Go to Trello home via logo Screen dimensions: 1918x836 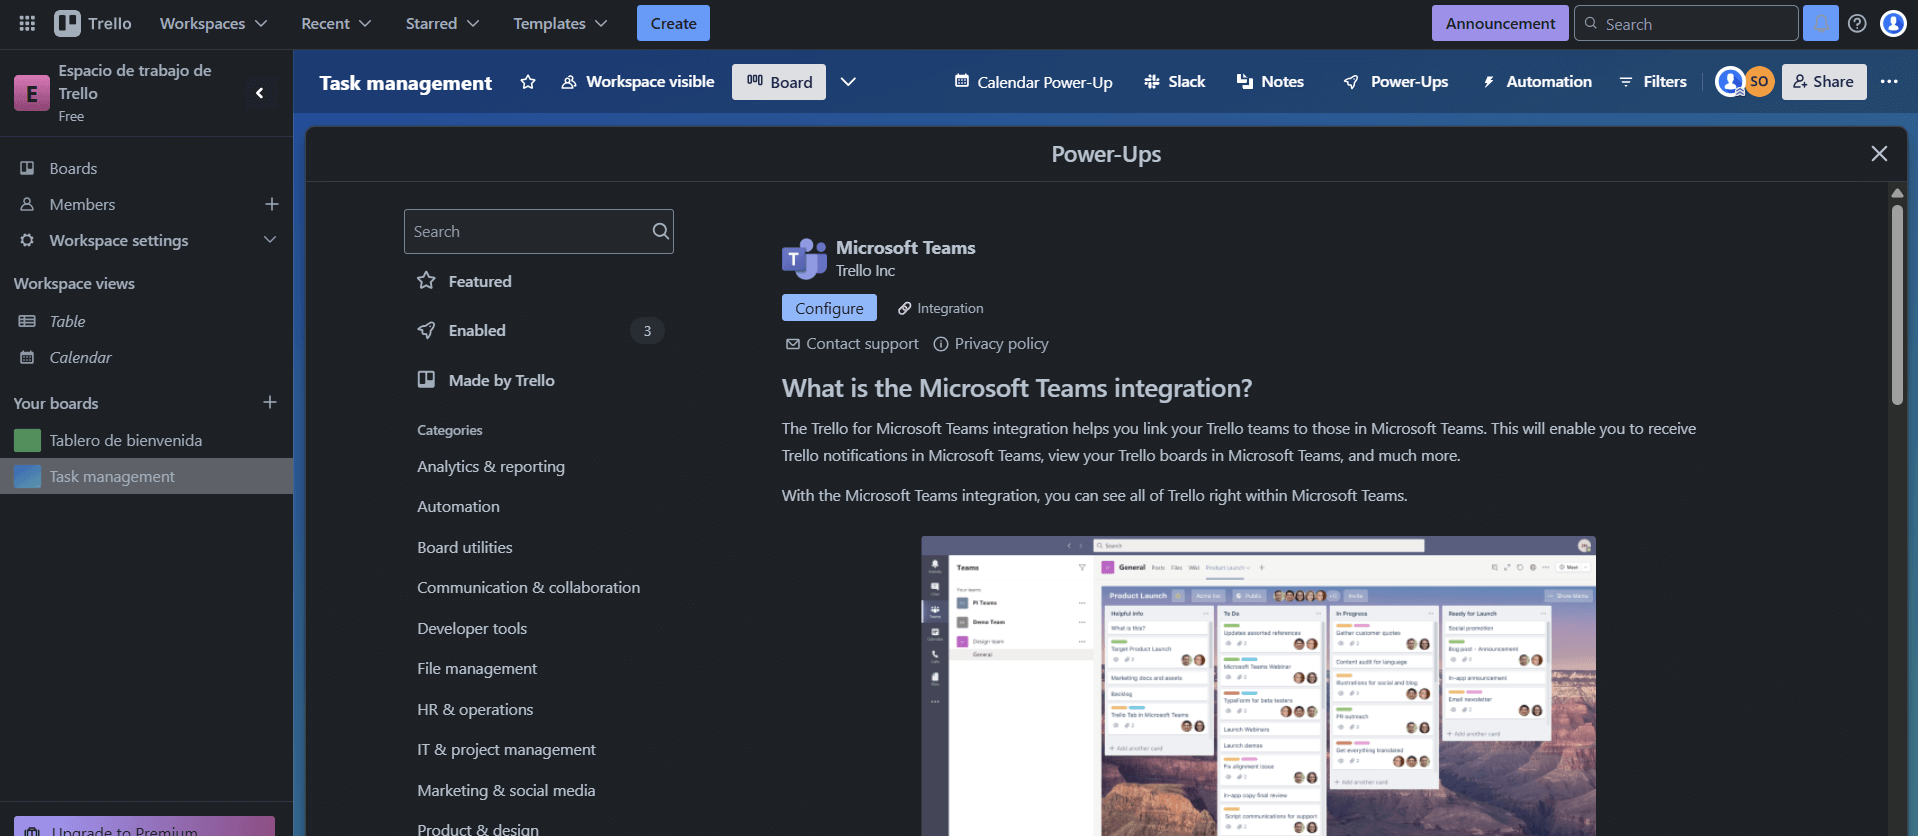93,23
